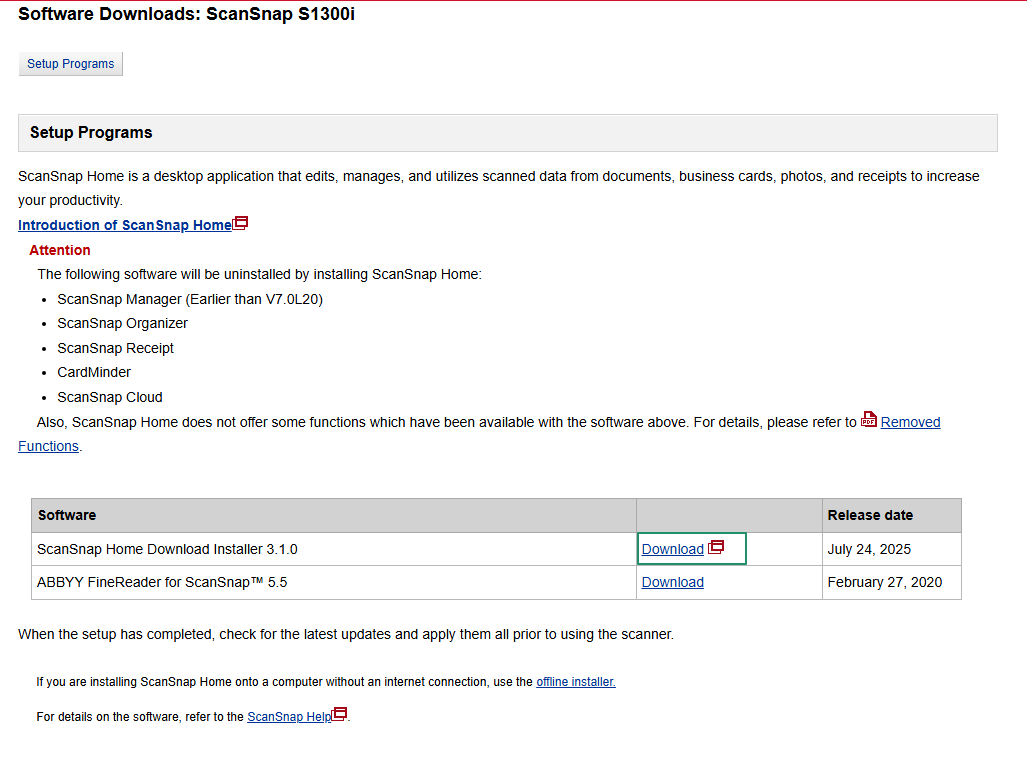Download ABBYY FineReader for ScanSnap 5.5
The height and width of the screenshot is (758, 1027).
click(672, 582)
